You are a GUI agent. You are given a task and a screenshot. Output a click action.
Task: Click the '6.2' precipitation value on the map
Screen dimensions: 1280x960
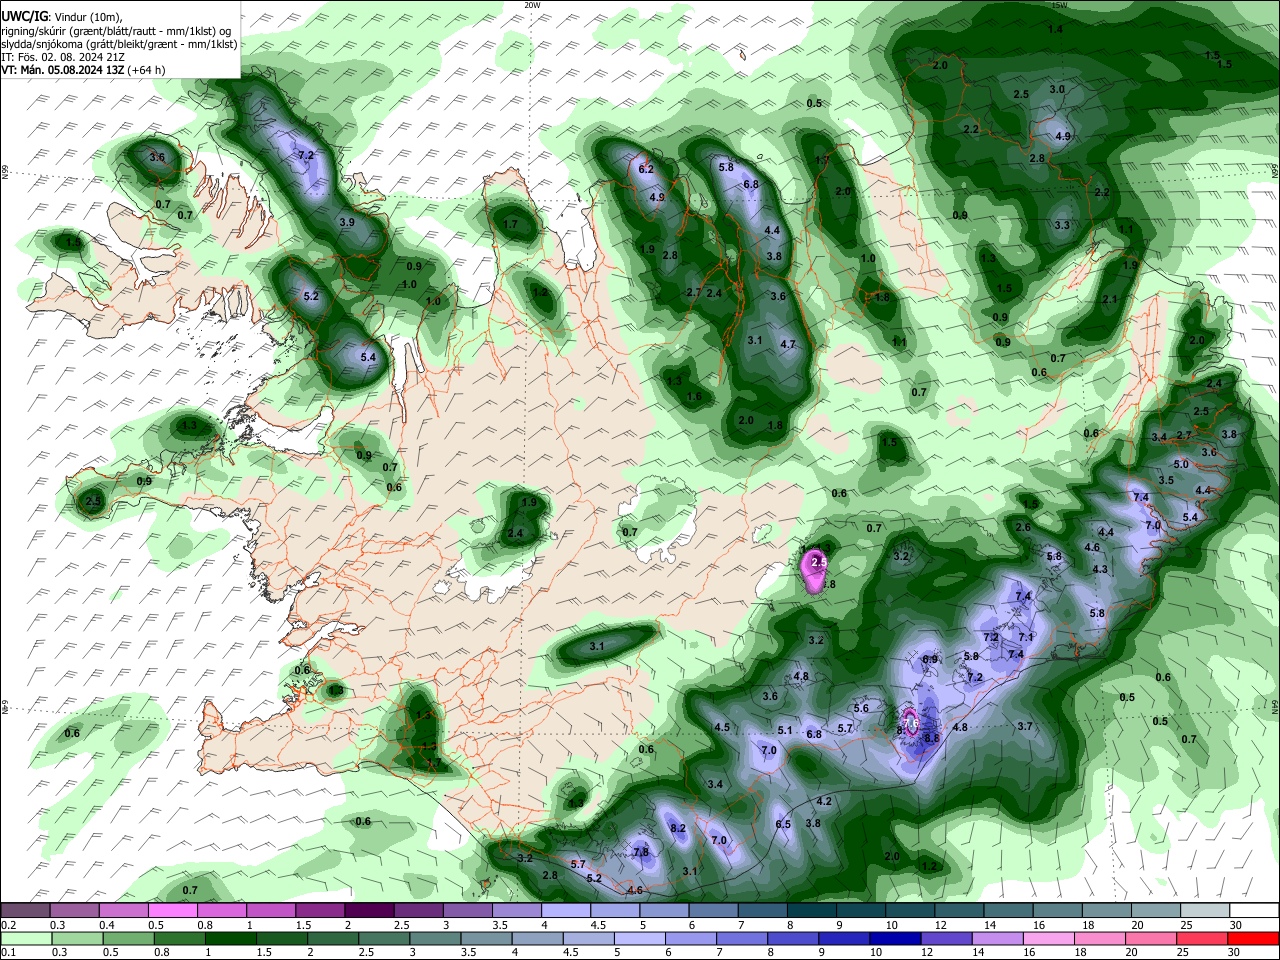pyautogui.click(x=646, y=170)
